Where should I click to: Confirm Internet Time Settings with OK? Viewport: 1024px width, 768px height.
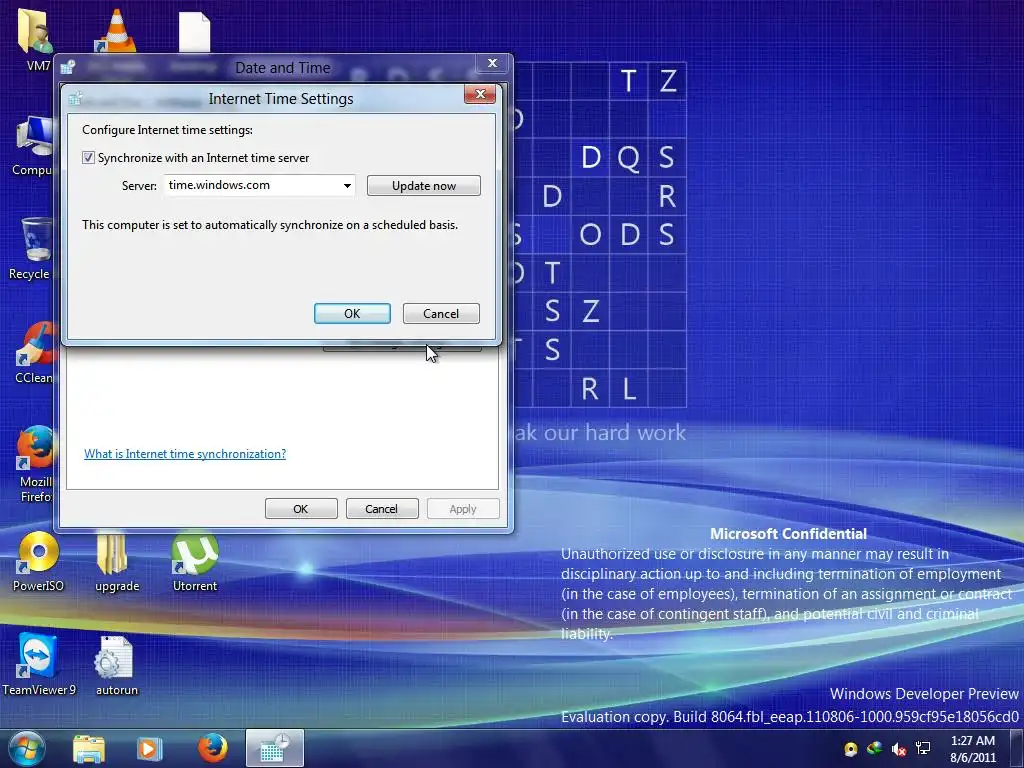click(352, 313)
